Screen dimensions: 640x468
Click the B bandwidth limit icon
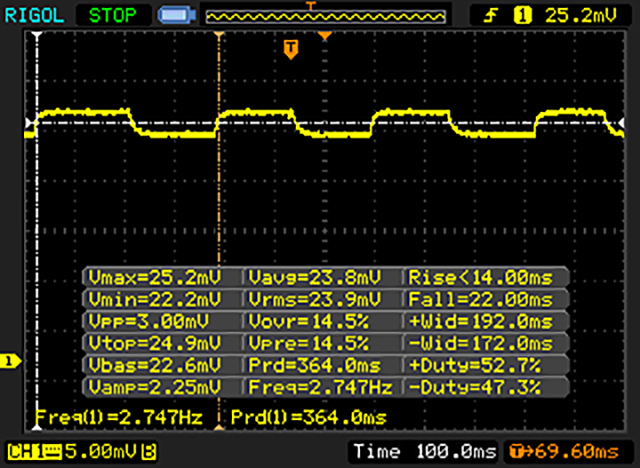tap(149, 452)
